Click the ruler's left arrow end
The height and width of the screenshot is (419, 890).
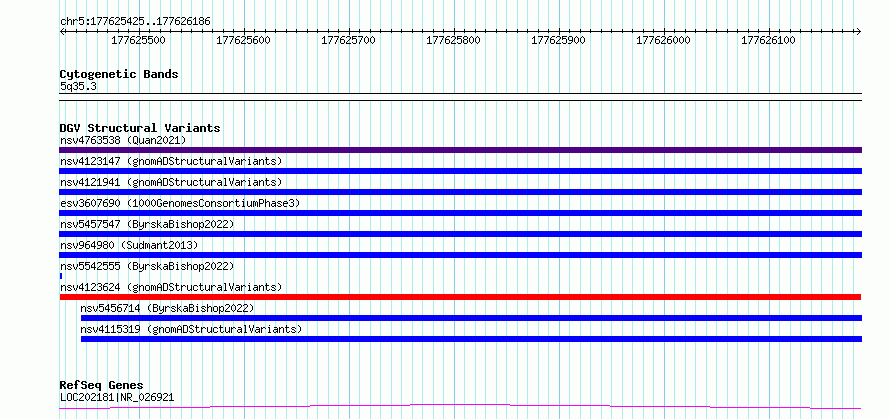(62, 31)
